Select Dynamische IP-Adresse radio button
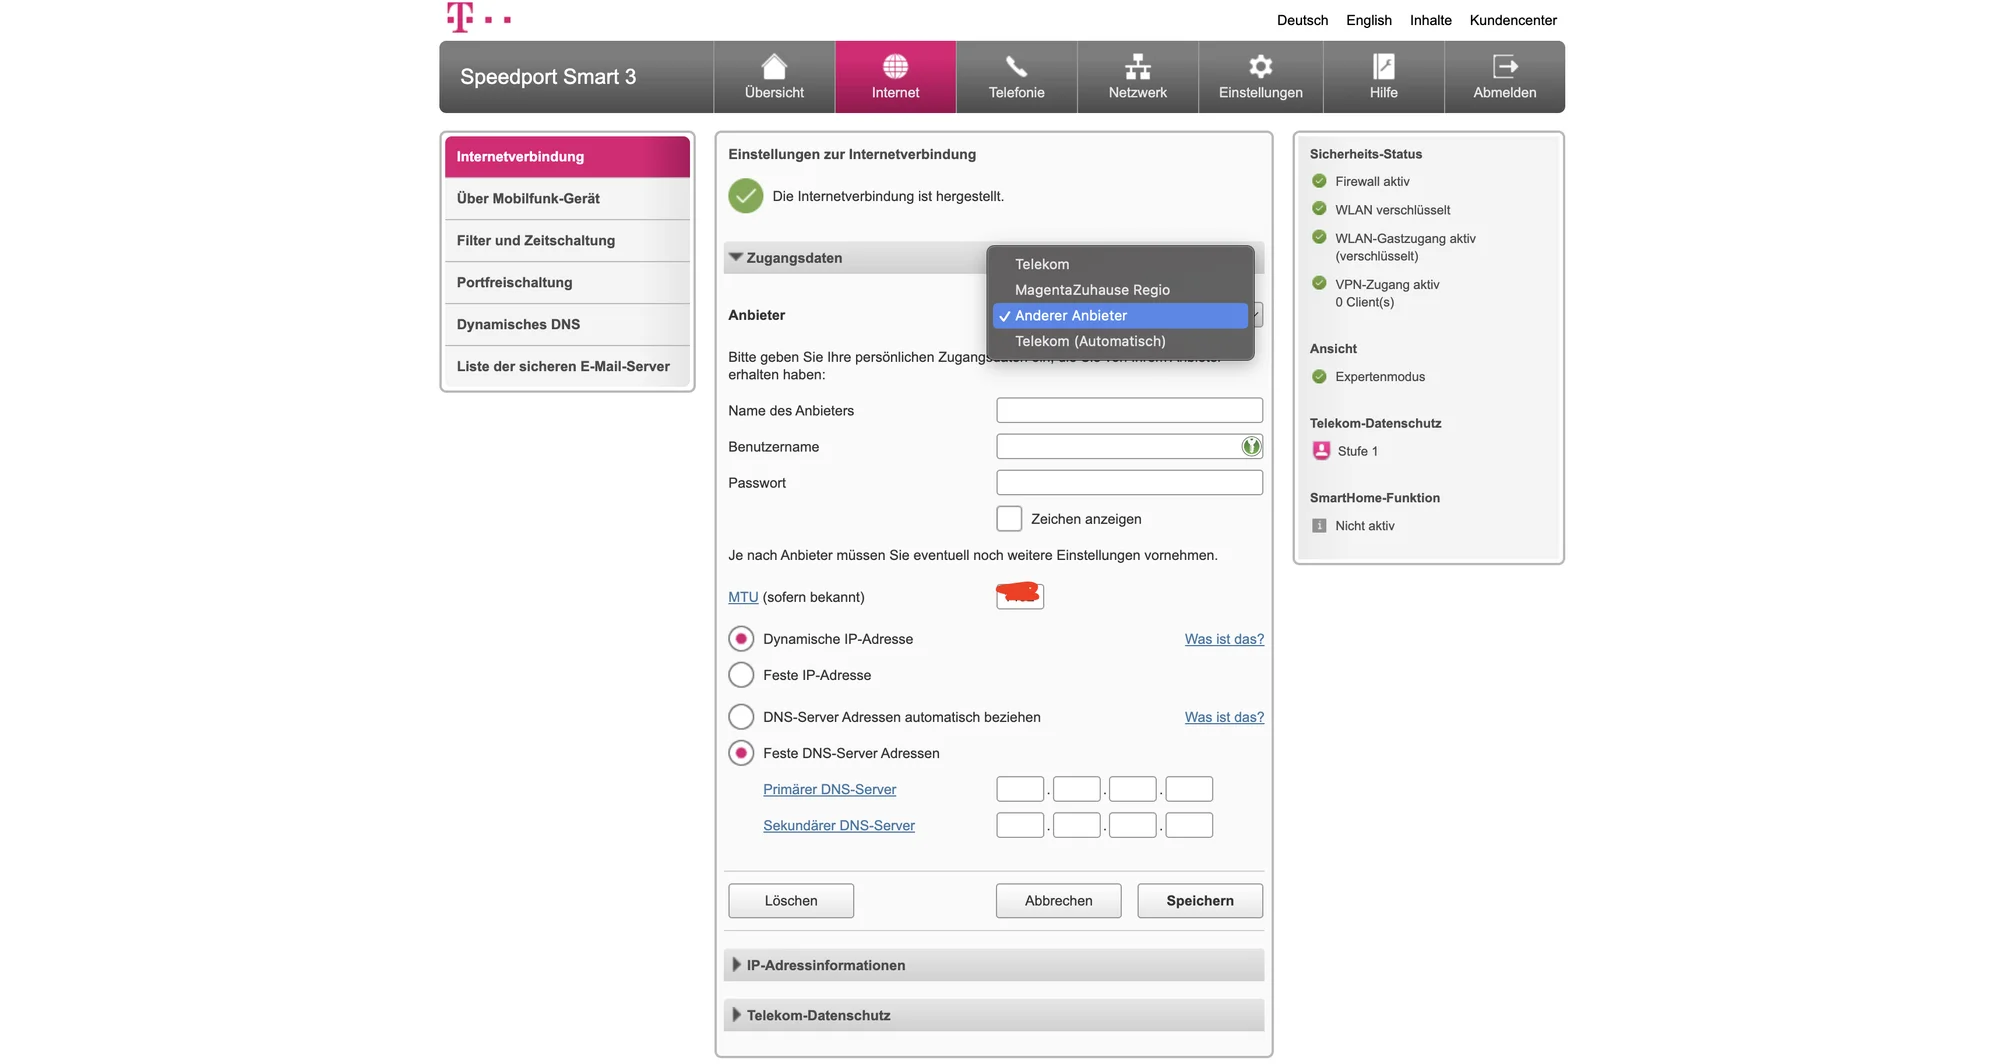Screen dimensions: 2000x1064 tap(741, 638)
